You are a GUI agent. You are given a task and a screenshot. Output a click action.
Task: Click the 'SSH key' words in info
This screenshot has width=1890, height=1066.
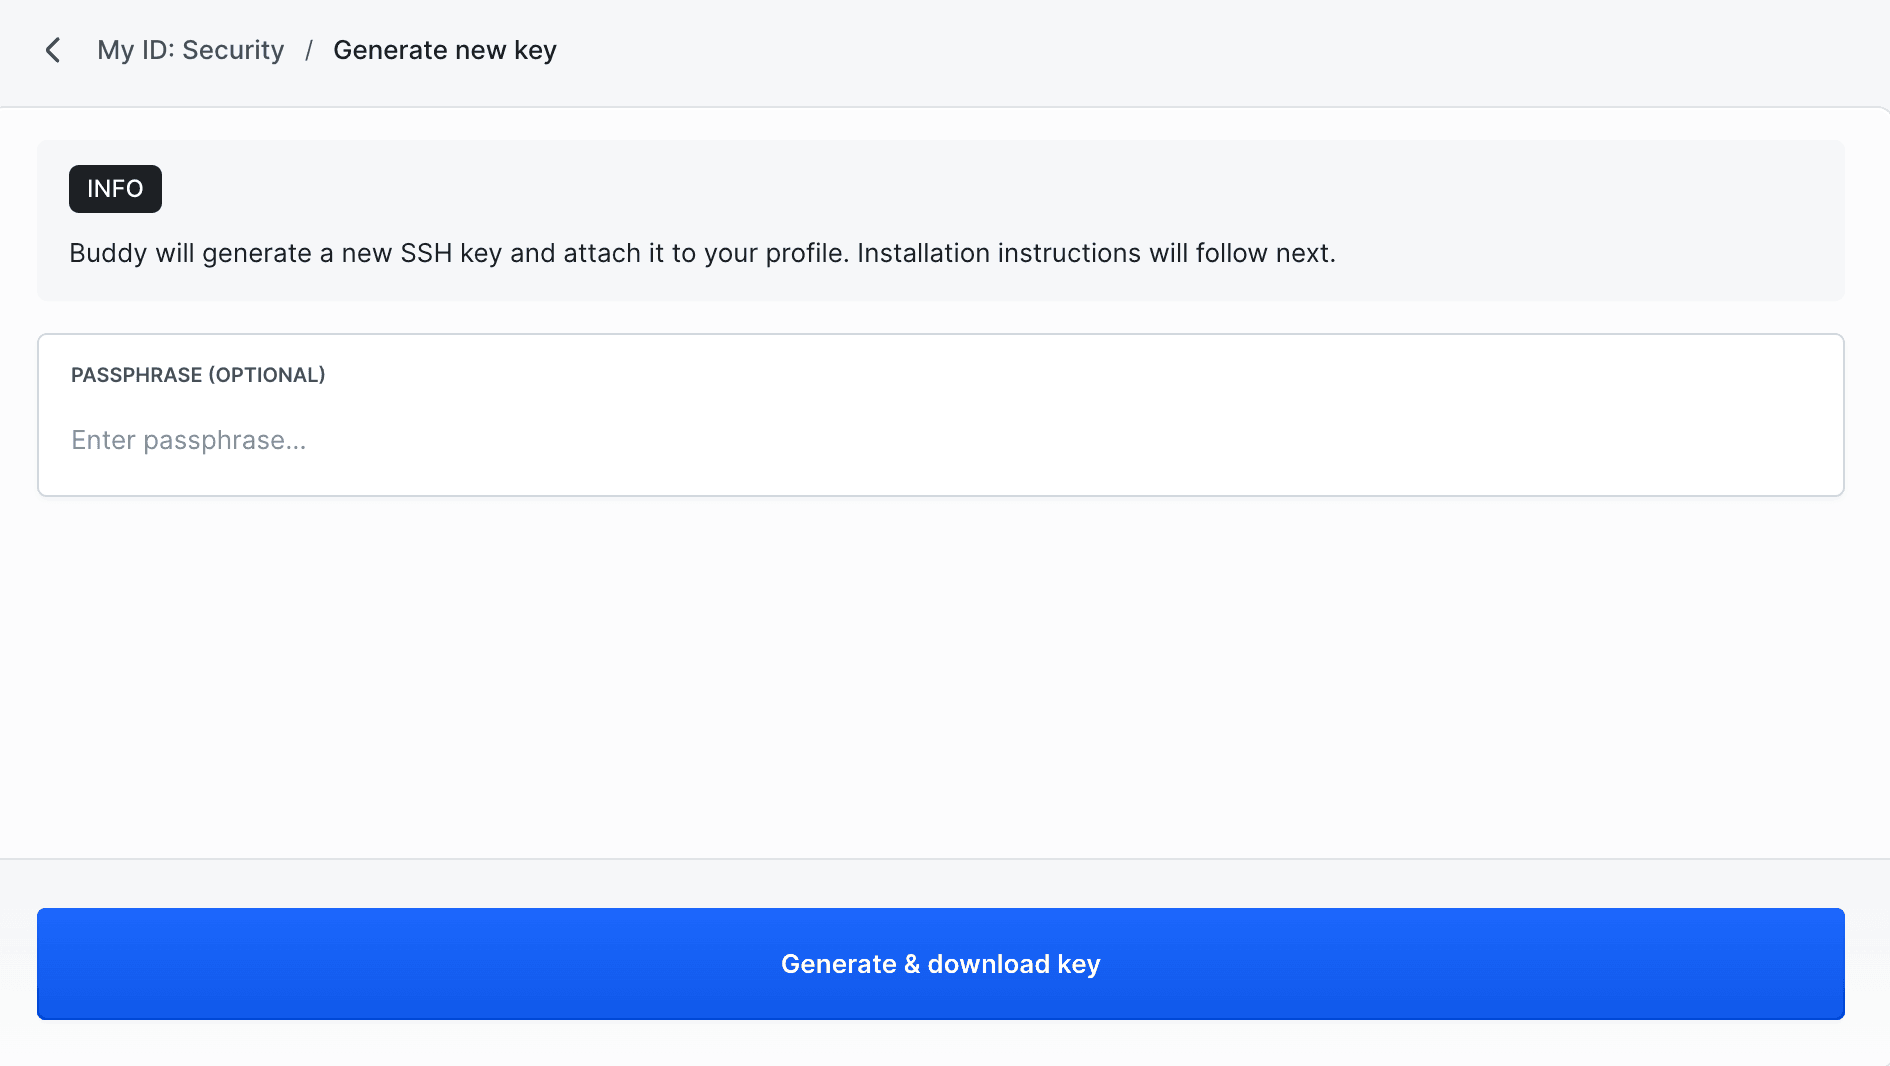click(450, 253)
